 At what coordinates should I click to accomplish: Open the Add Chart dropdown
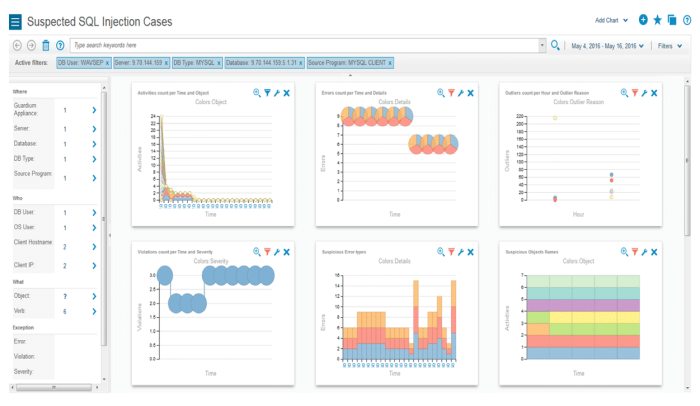coord(614,20)
